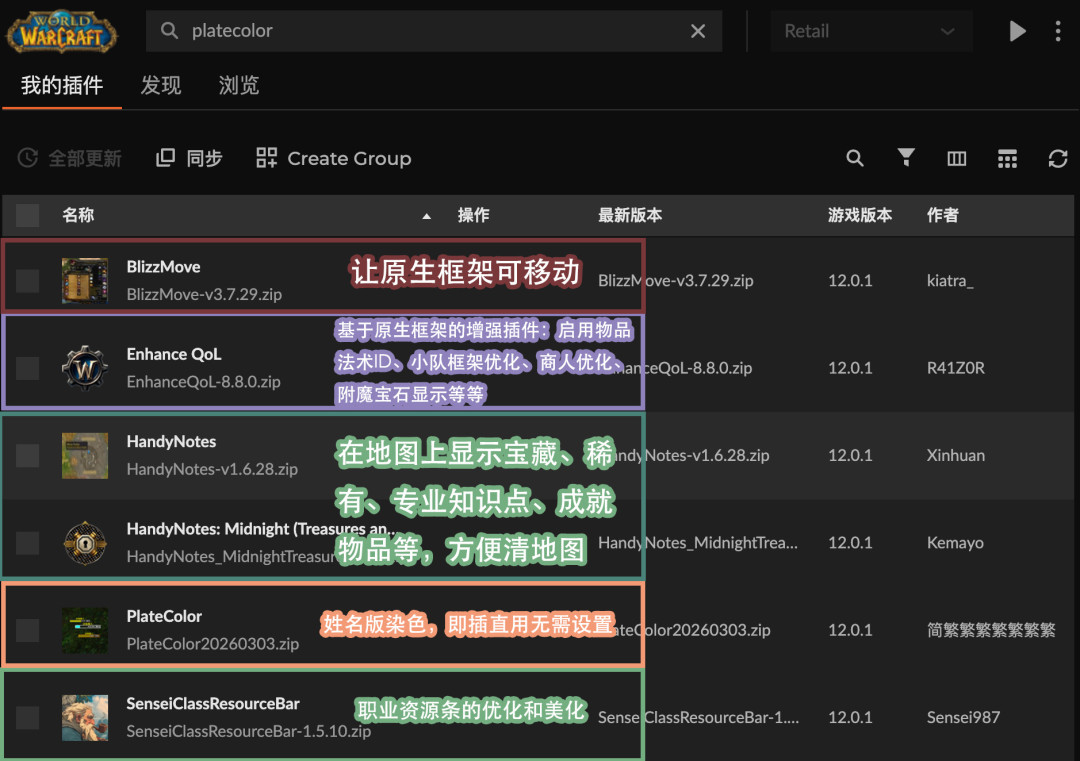The height and width of the screenshot is (761, 1080).
Task: Open the filter funnel icon
Action: (906, 158)
